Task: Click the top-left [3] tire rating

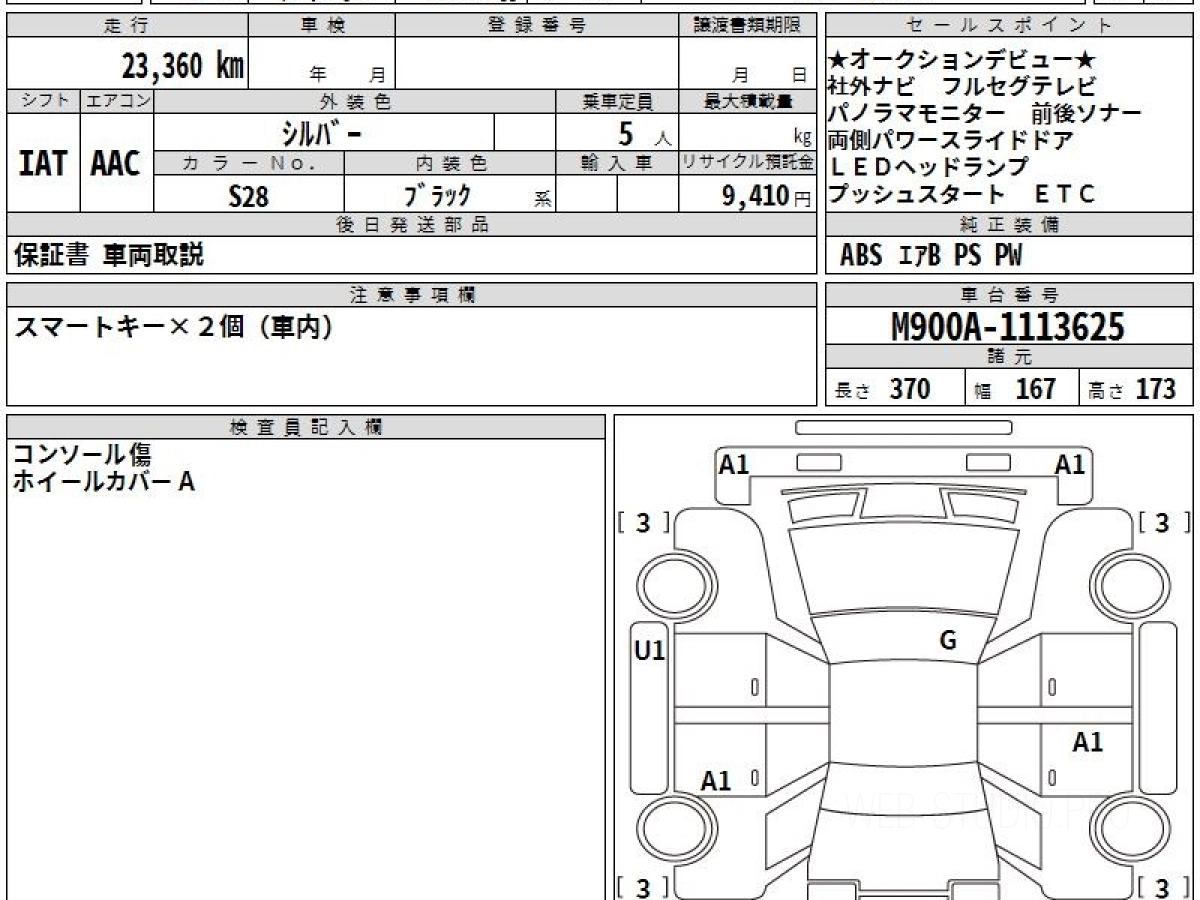Action: 643,523
